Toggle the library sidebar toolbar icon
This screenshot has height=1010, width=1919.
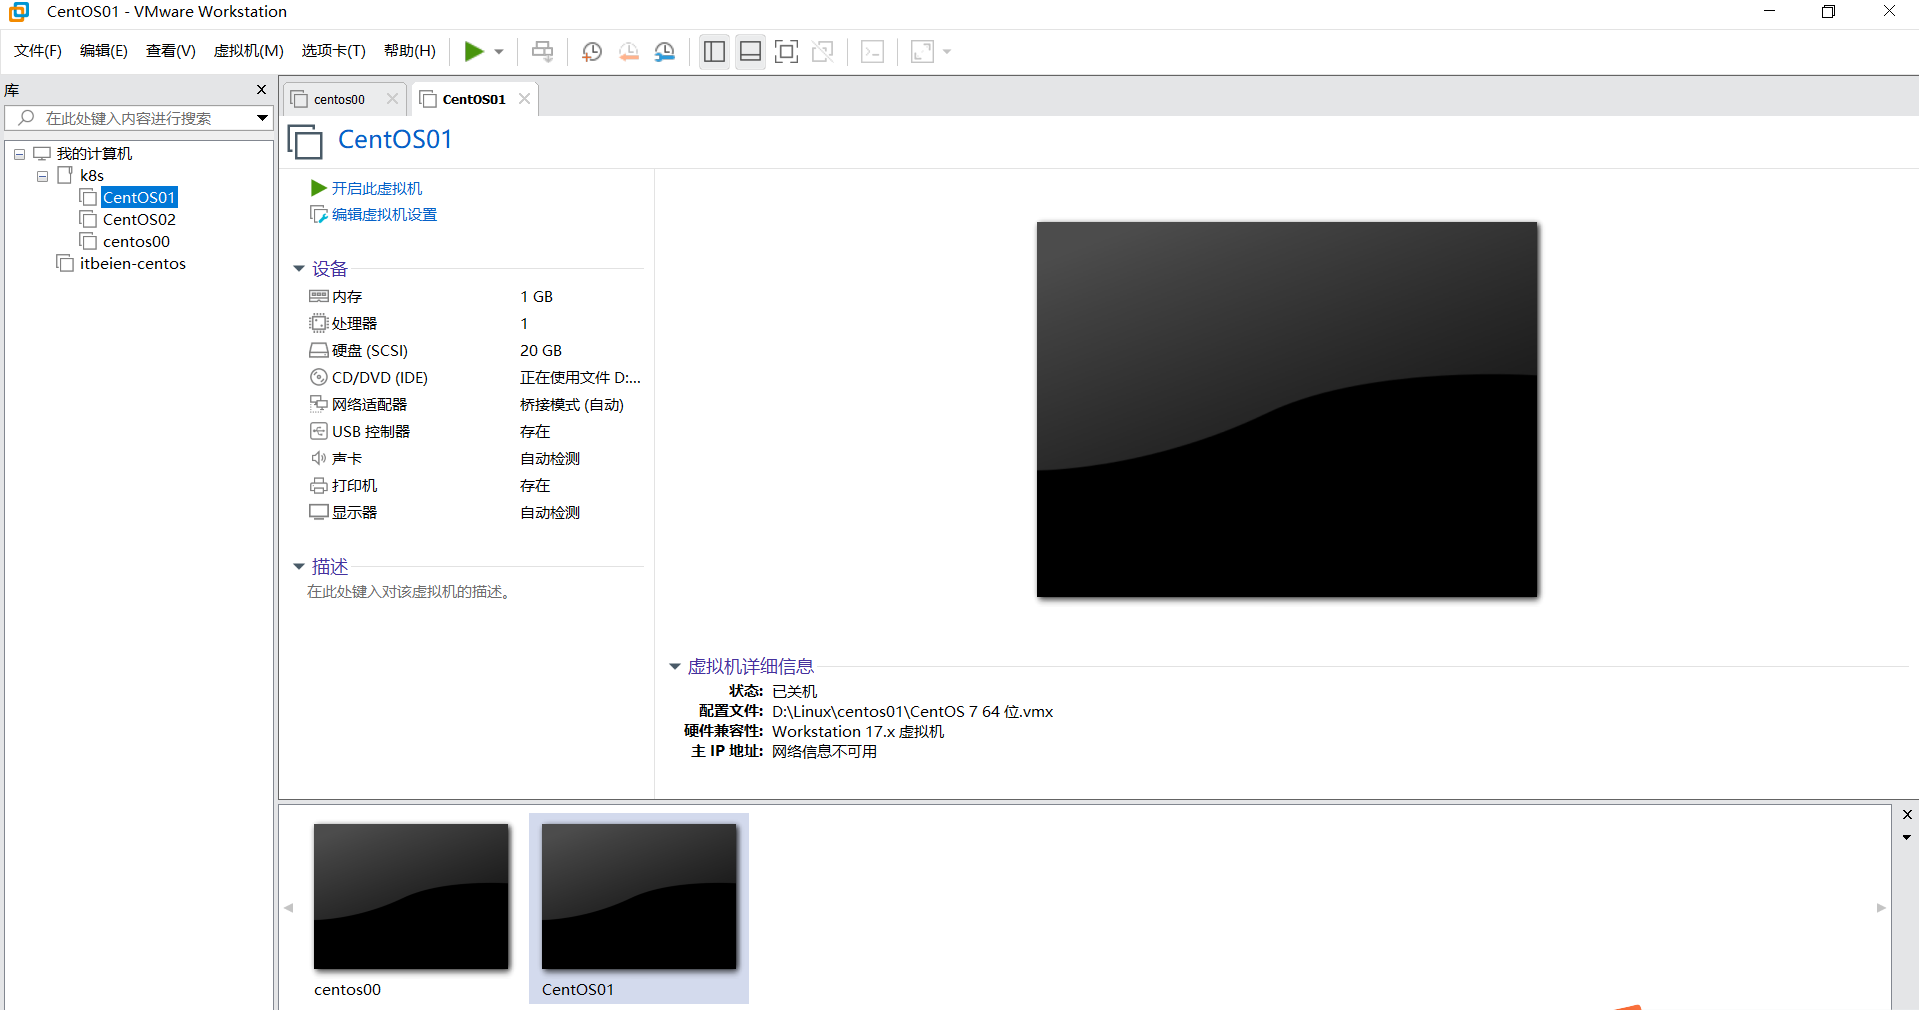(x=714, y=51)
